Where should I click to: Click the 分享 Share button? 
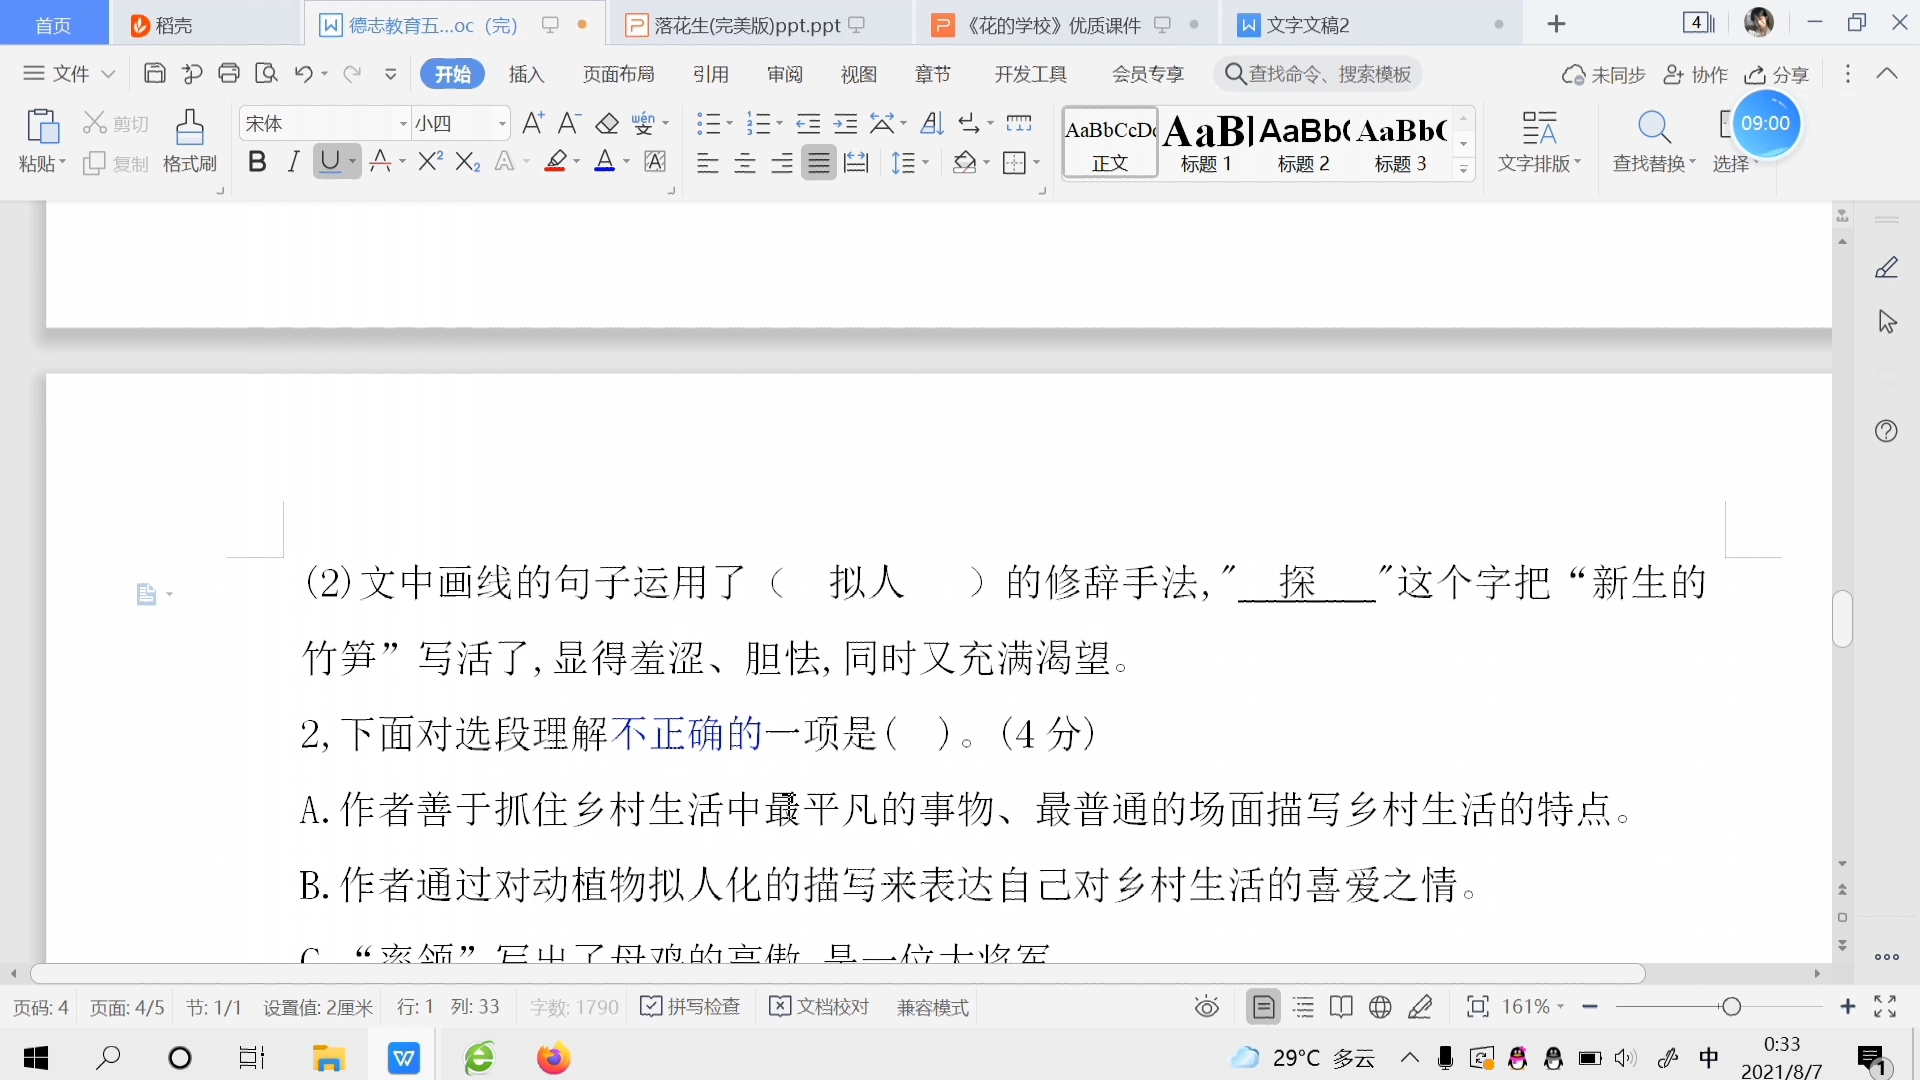(x=1777, y=74)
